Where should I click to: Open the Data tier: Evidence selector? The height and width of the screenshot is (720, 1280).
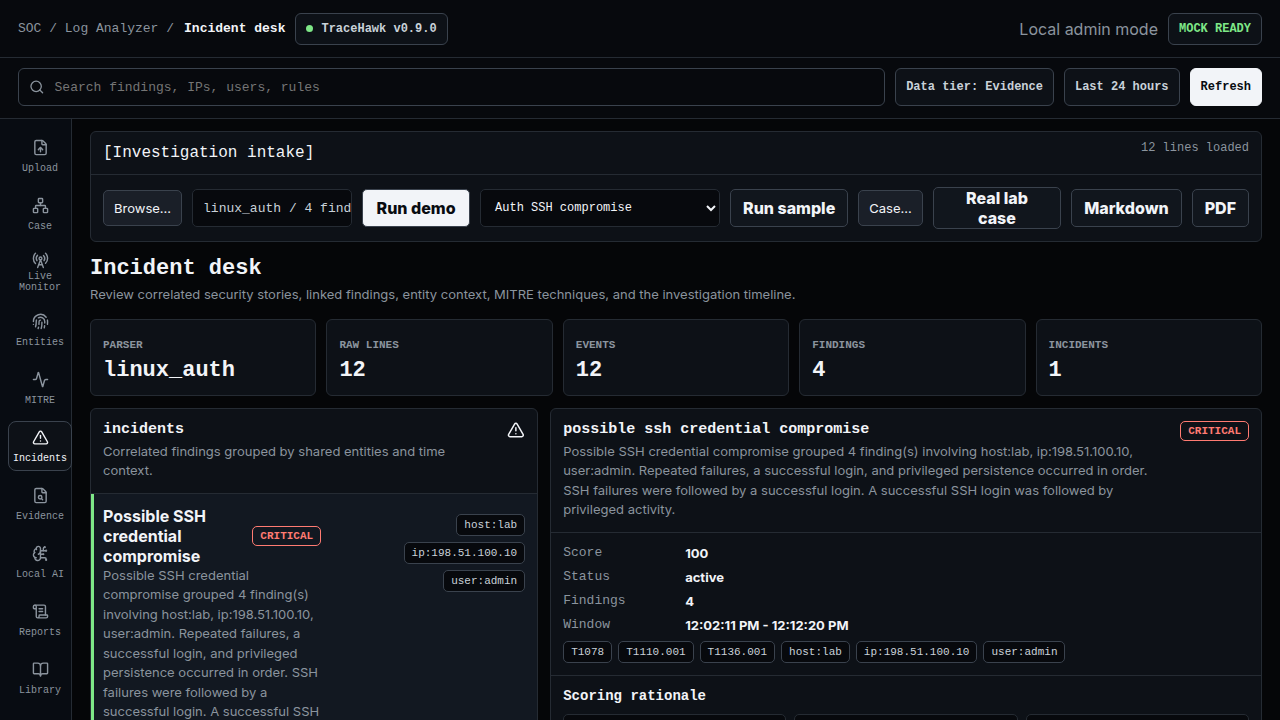coord(974,87)
